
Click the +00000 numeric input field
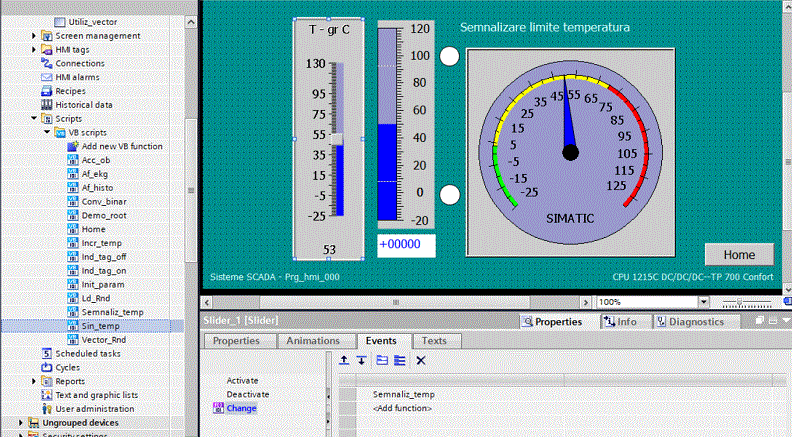405,244
